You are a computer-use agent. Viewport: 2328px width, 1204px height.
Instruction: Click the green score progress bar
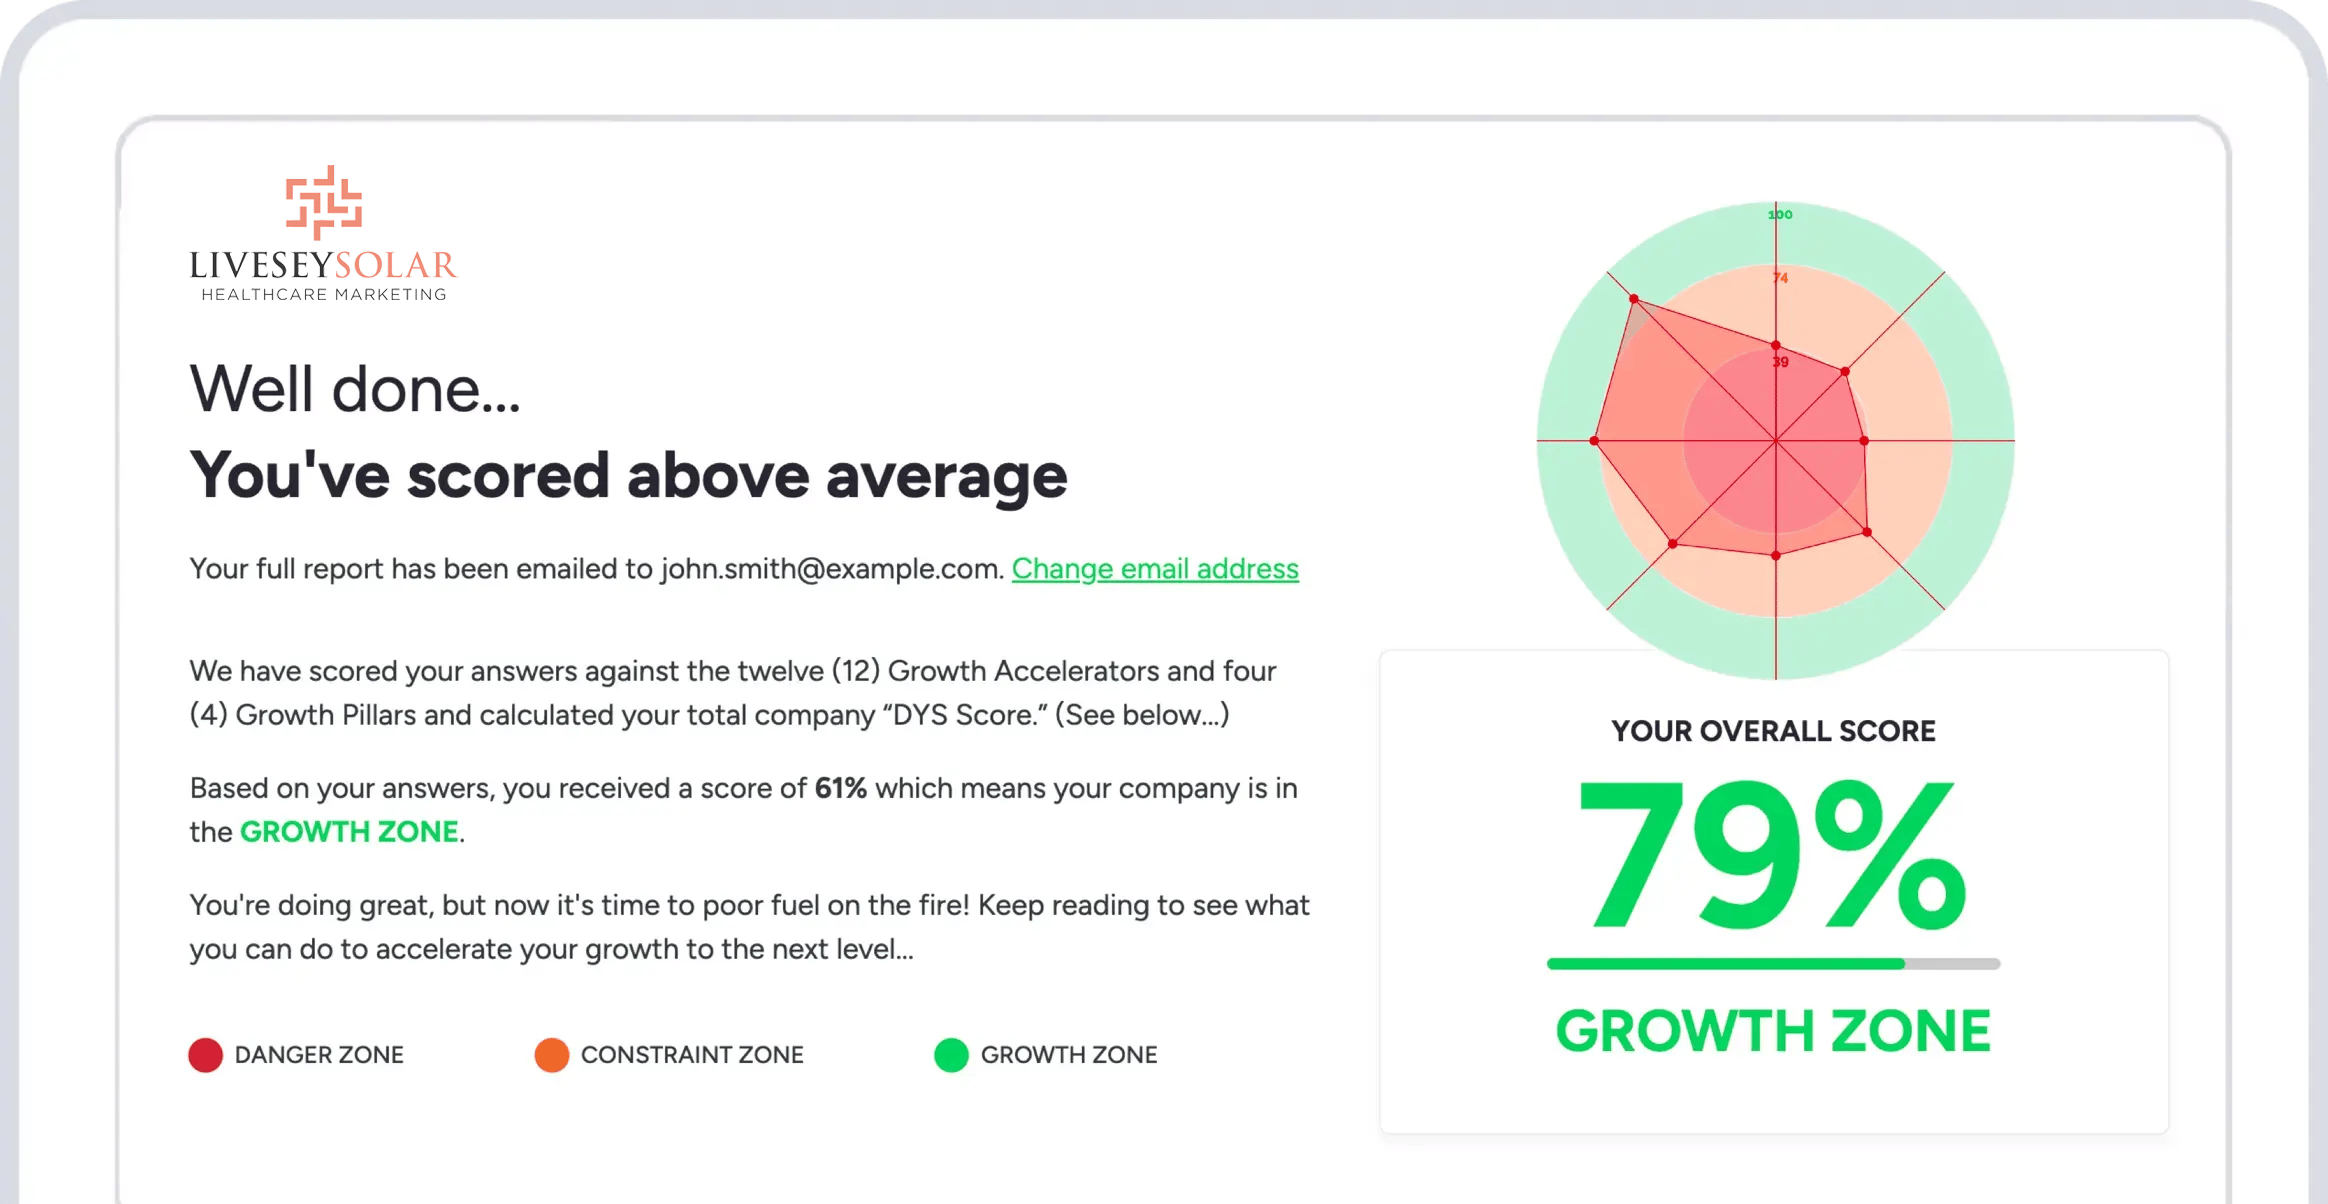pyautogui.click(x=1773, y=964)
